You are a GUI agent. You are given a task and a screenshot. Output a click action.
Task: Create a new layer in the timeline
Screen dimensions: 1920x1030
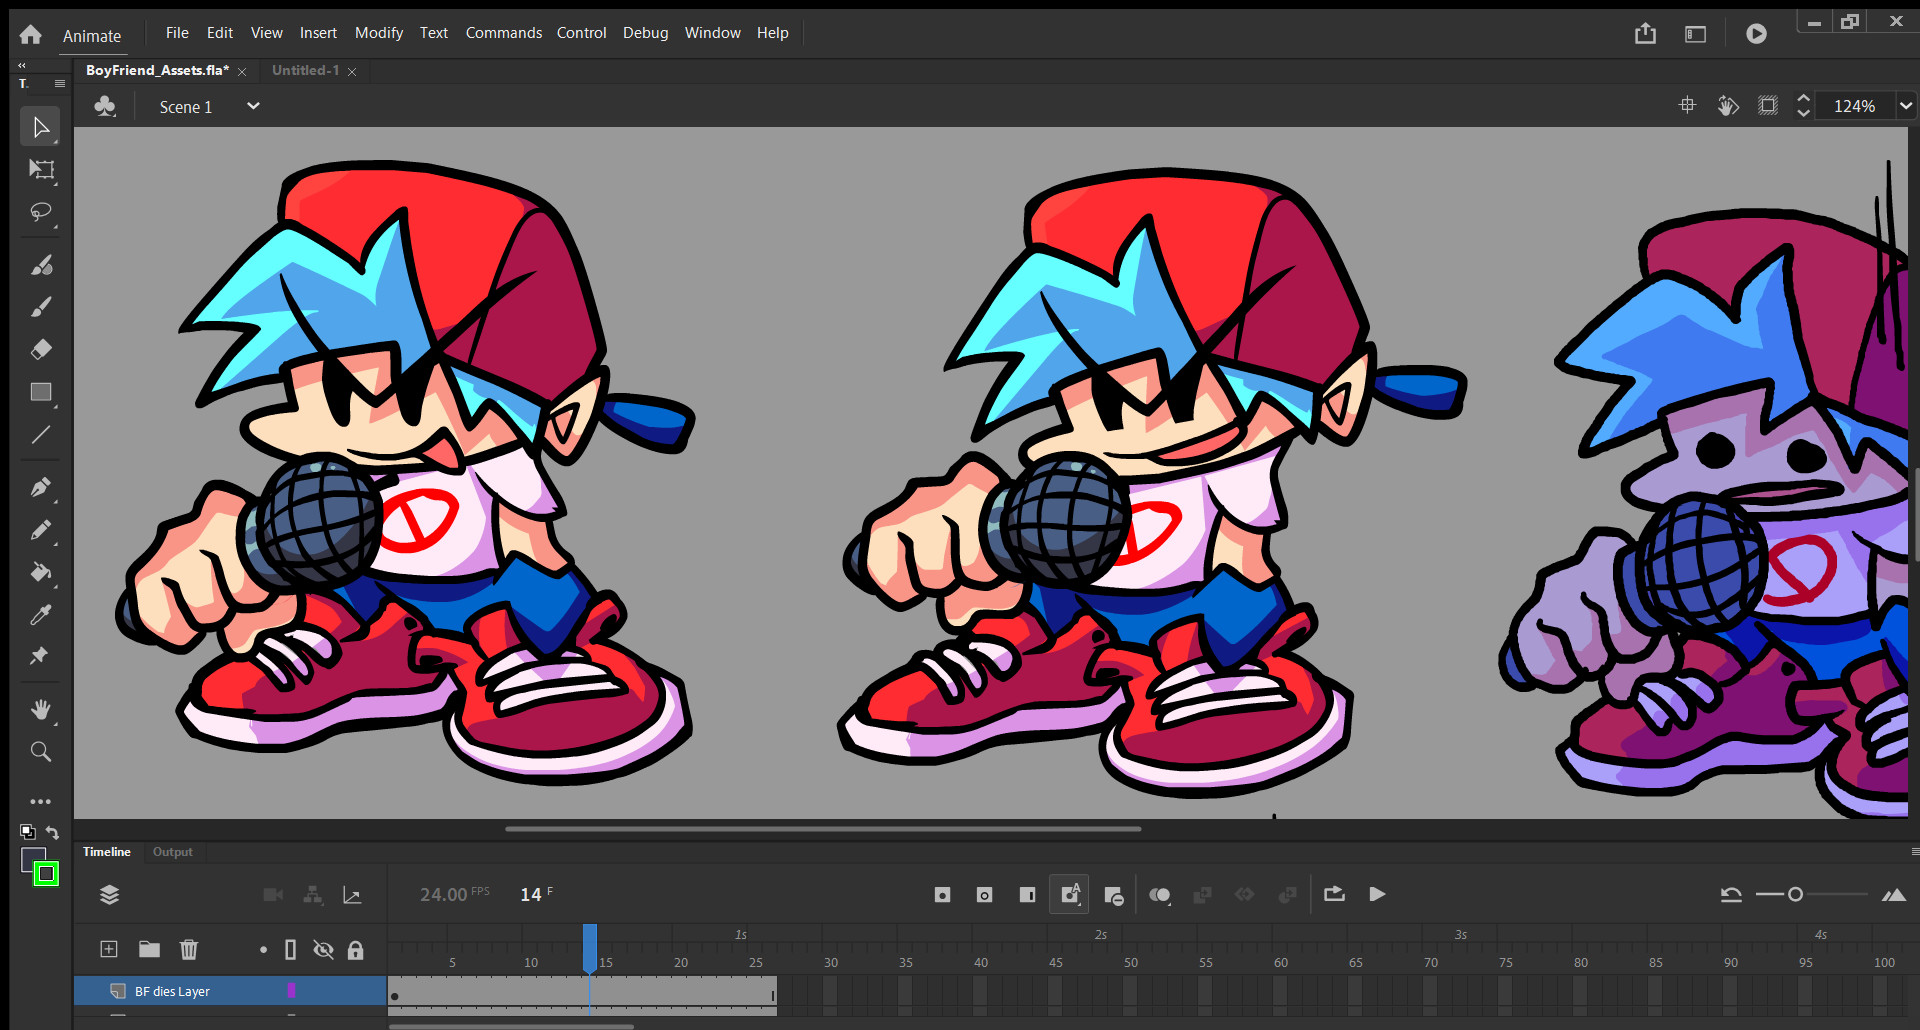coord(108,949)
